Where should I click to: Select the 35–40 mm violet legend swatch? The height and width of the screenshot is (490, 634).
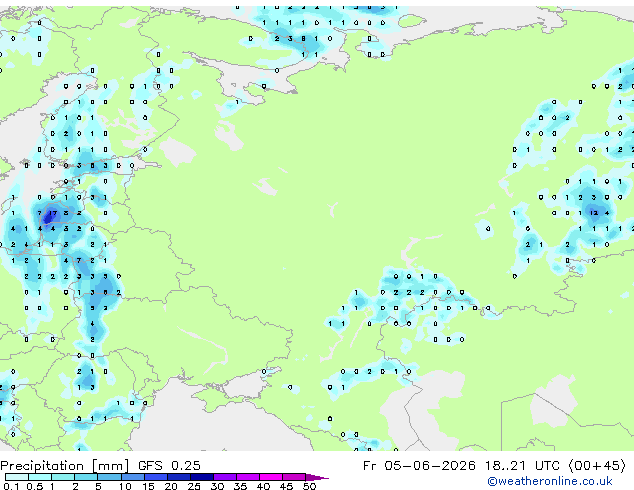[247, 477]
